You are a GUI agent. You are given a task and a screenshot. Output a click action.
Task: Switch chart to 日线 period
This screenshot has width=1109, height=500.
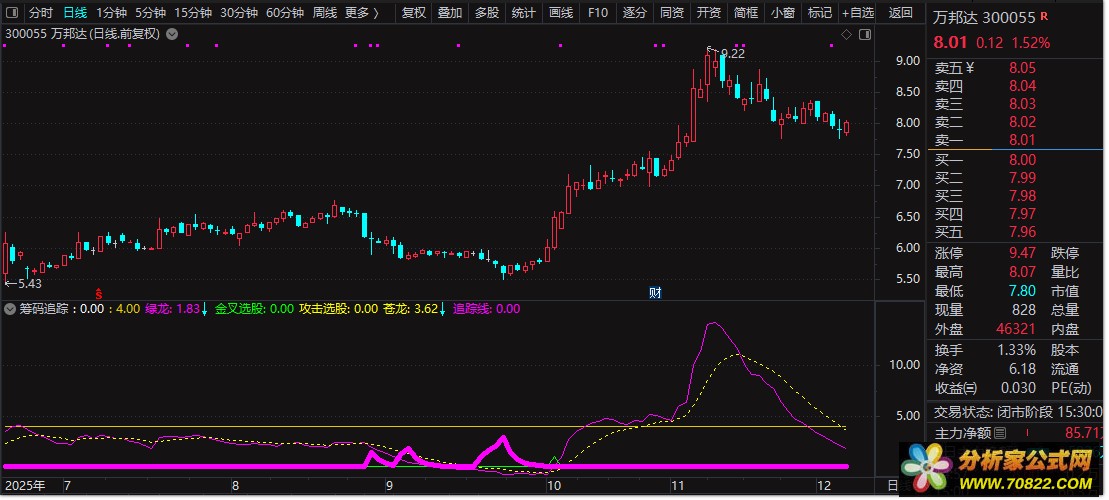point(75,13)
